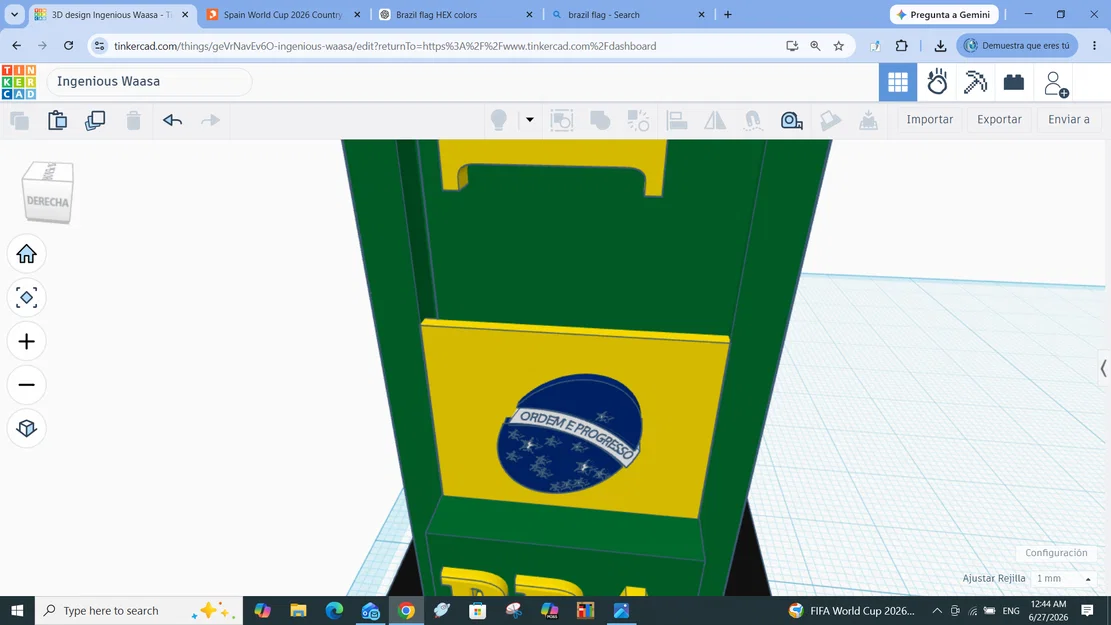Open the Chrome downloads icon
This screenshot has width=1111, height=625.
(x=940, y=46)
